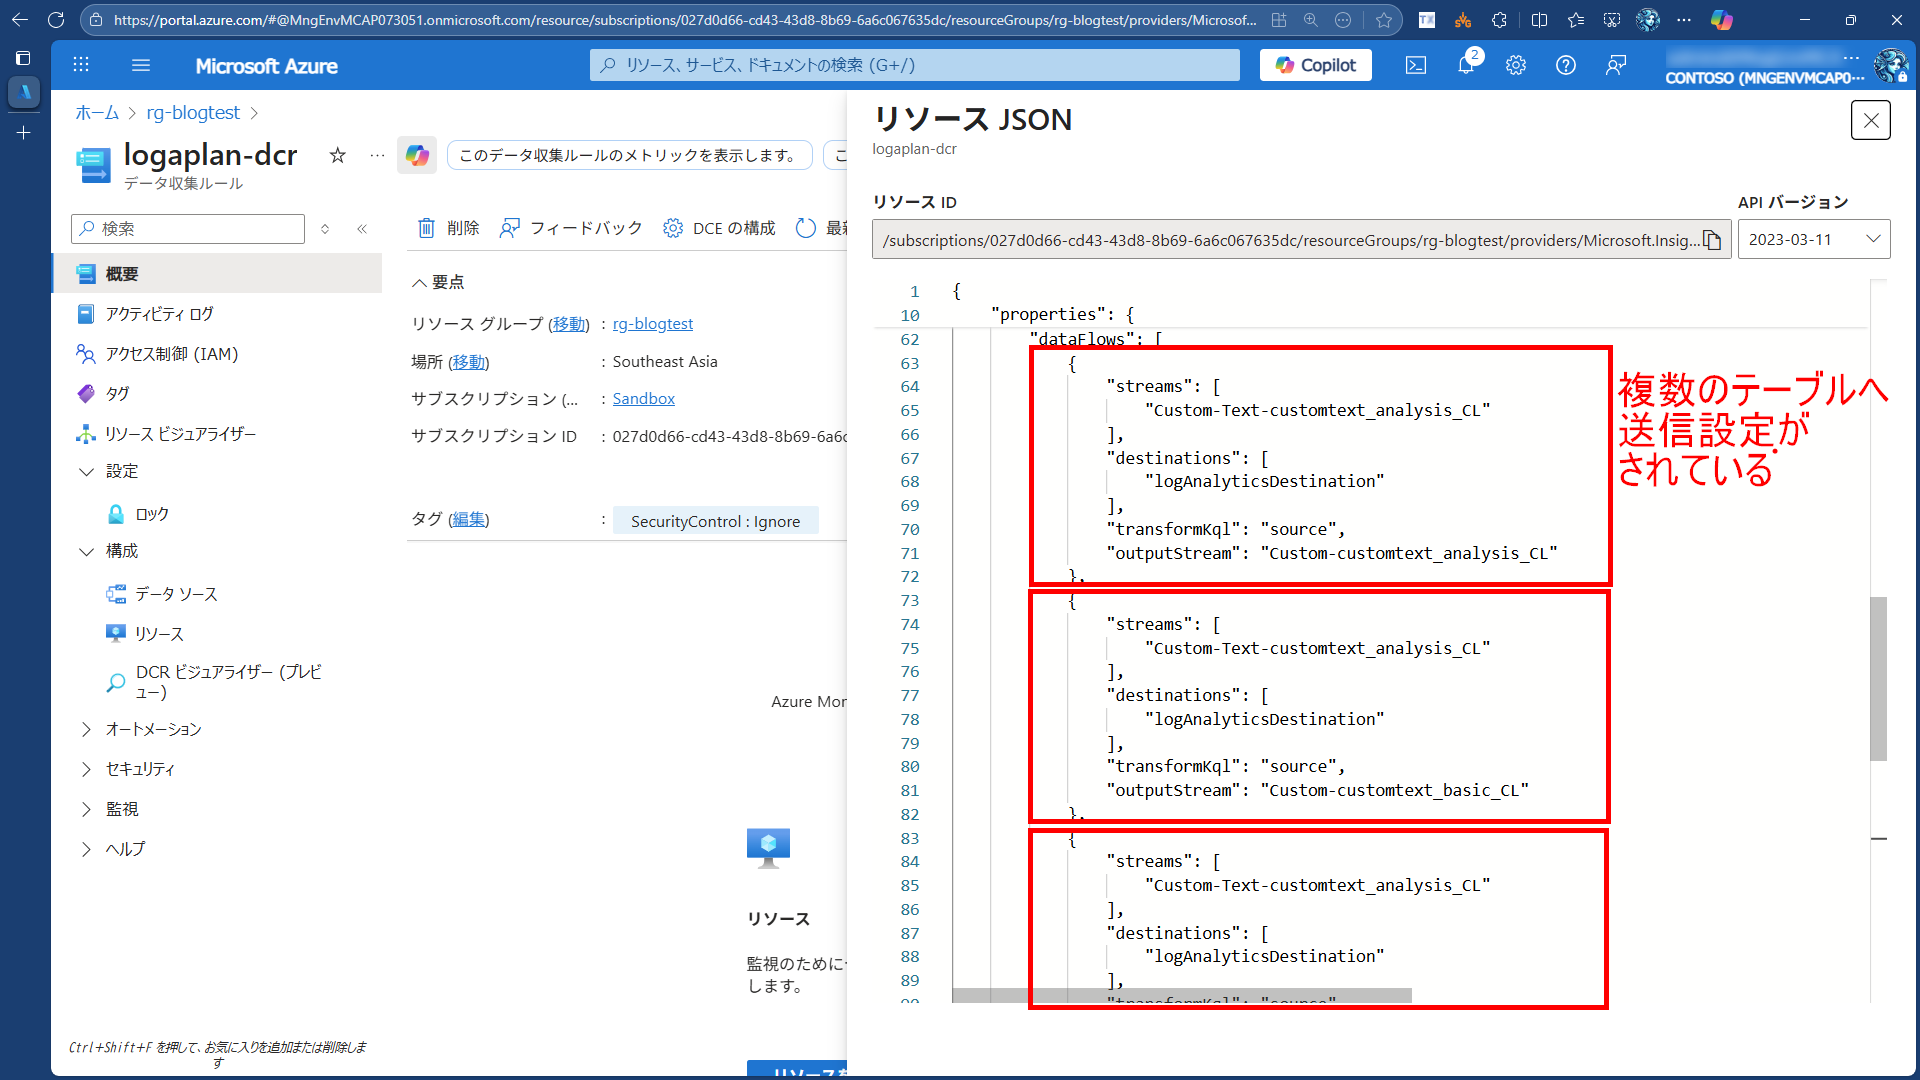Image resolution: width=1920 pixels, height=1080 pixels.
Task: Click the help question mark icon
Action: [1566, 65]
